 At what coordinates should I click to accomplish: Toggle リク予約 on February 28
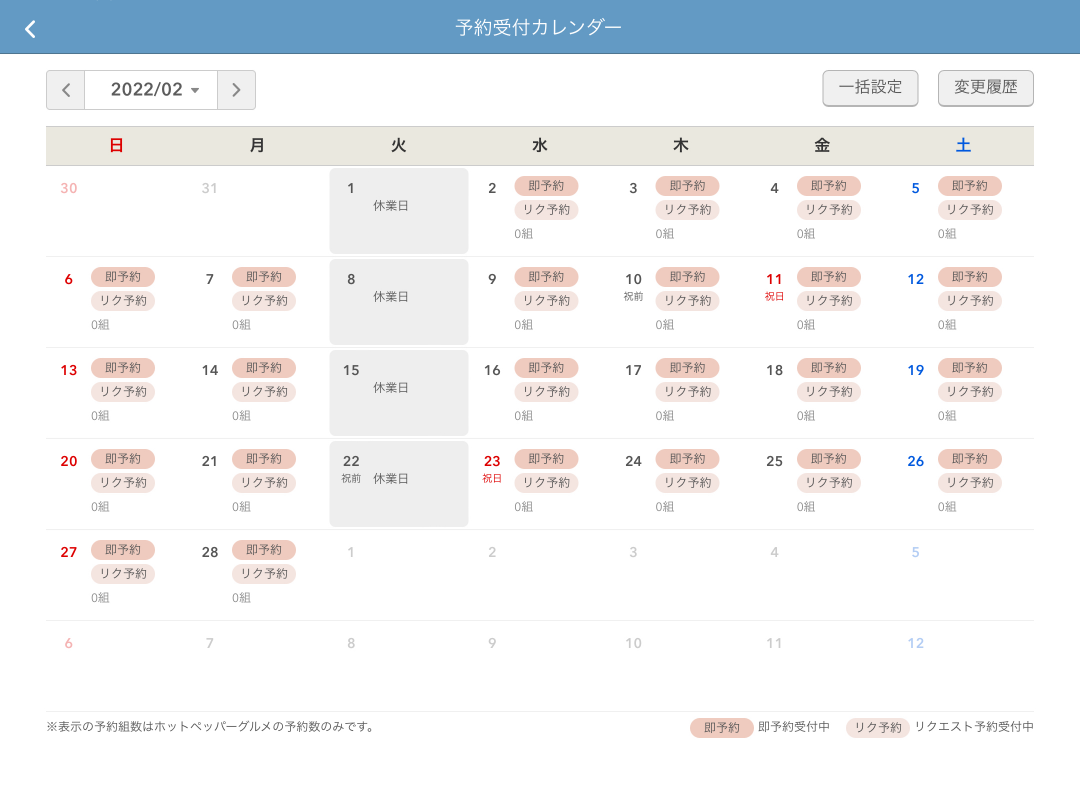click(x=264, y=574)
